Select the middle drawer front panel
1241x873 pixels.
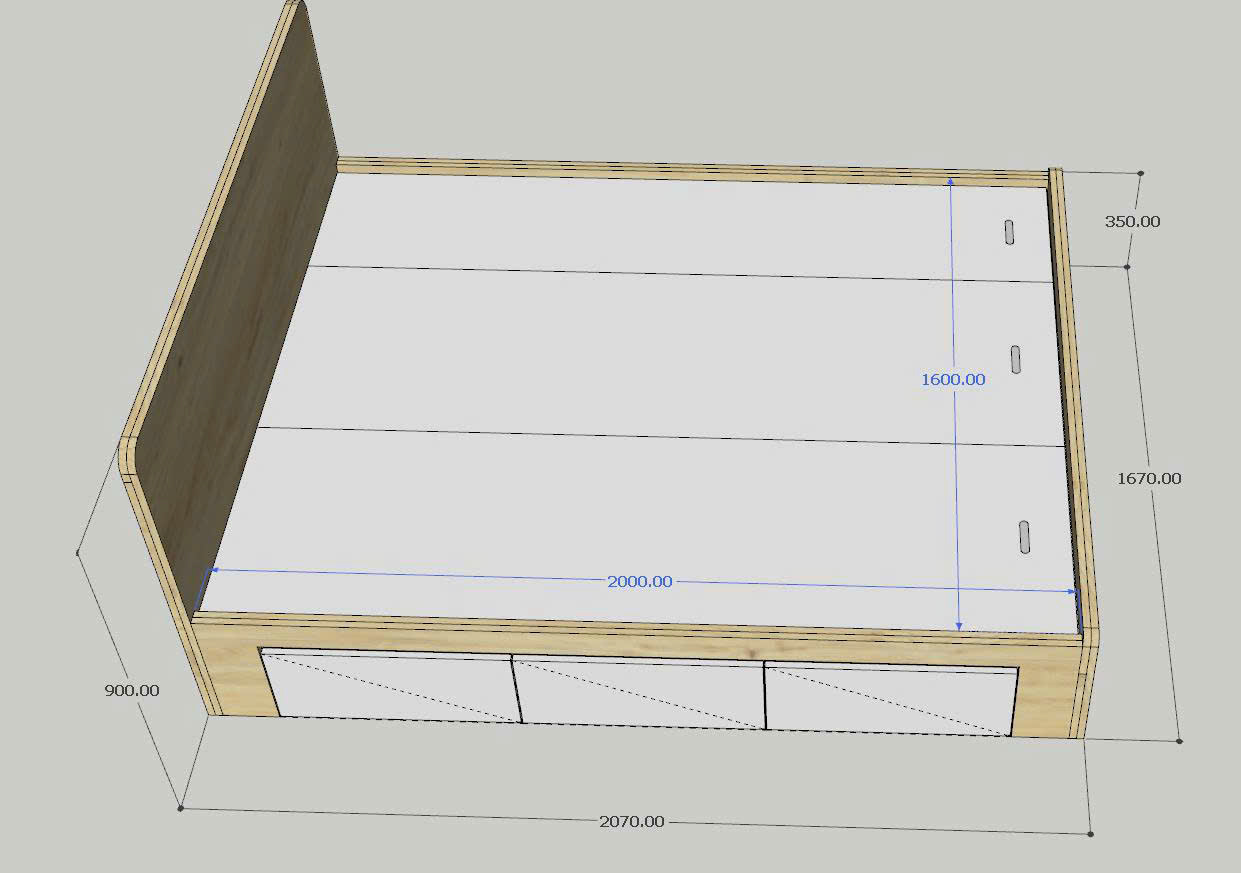tap(640, 692)
